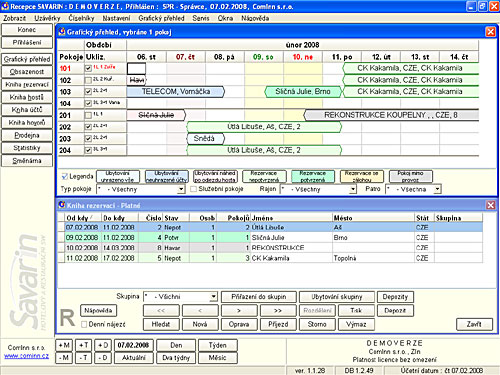Enable the Služební pokoje checkbox
Screen dimensions: 500x375
pyautogui.click(x=193, y=189)
